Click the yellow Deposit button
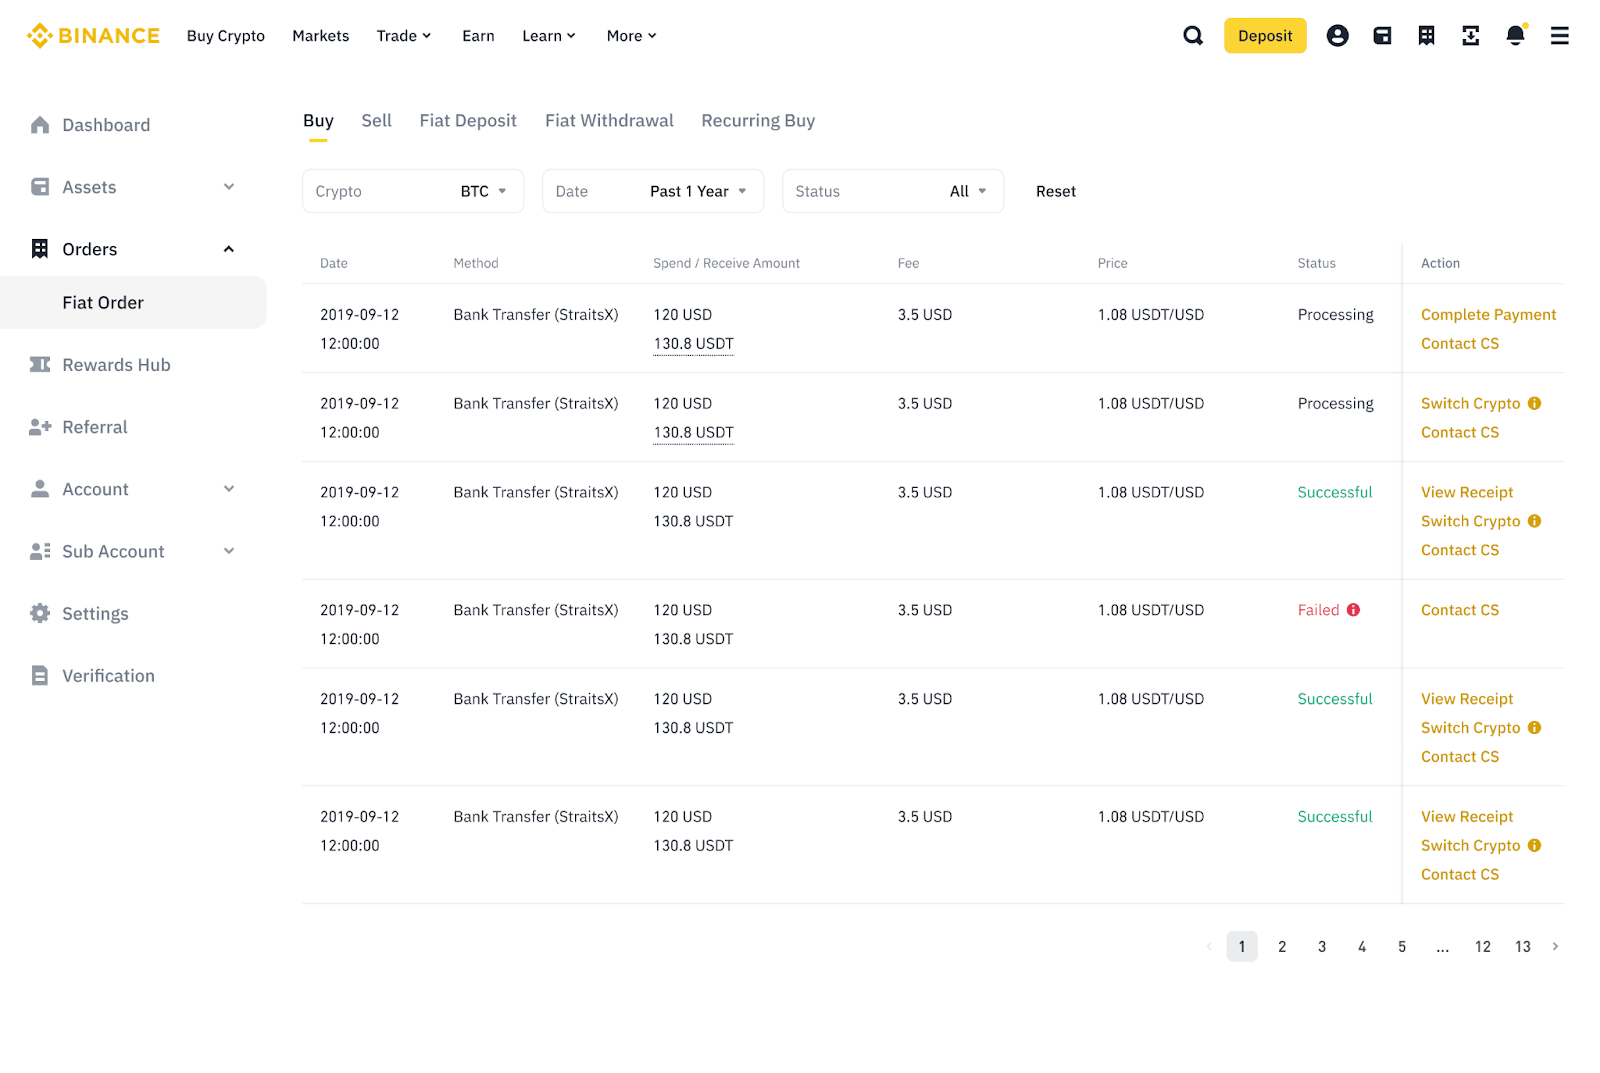Image resolution: width=1600 pixels, height=1073 pixels. (1265, 36)
